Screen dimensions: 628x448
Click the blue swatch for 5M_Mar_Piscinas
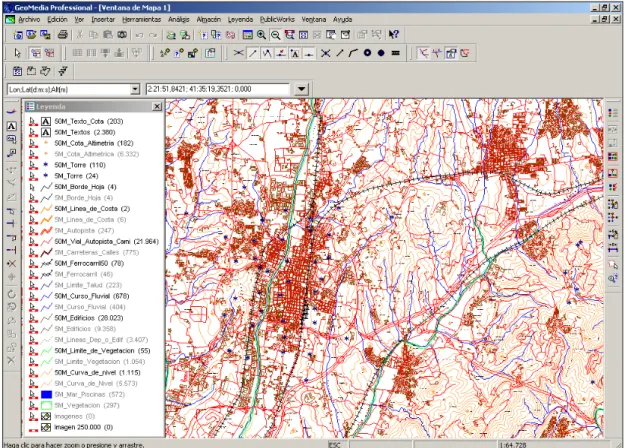click(x=46, y=394)
